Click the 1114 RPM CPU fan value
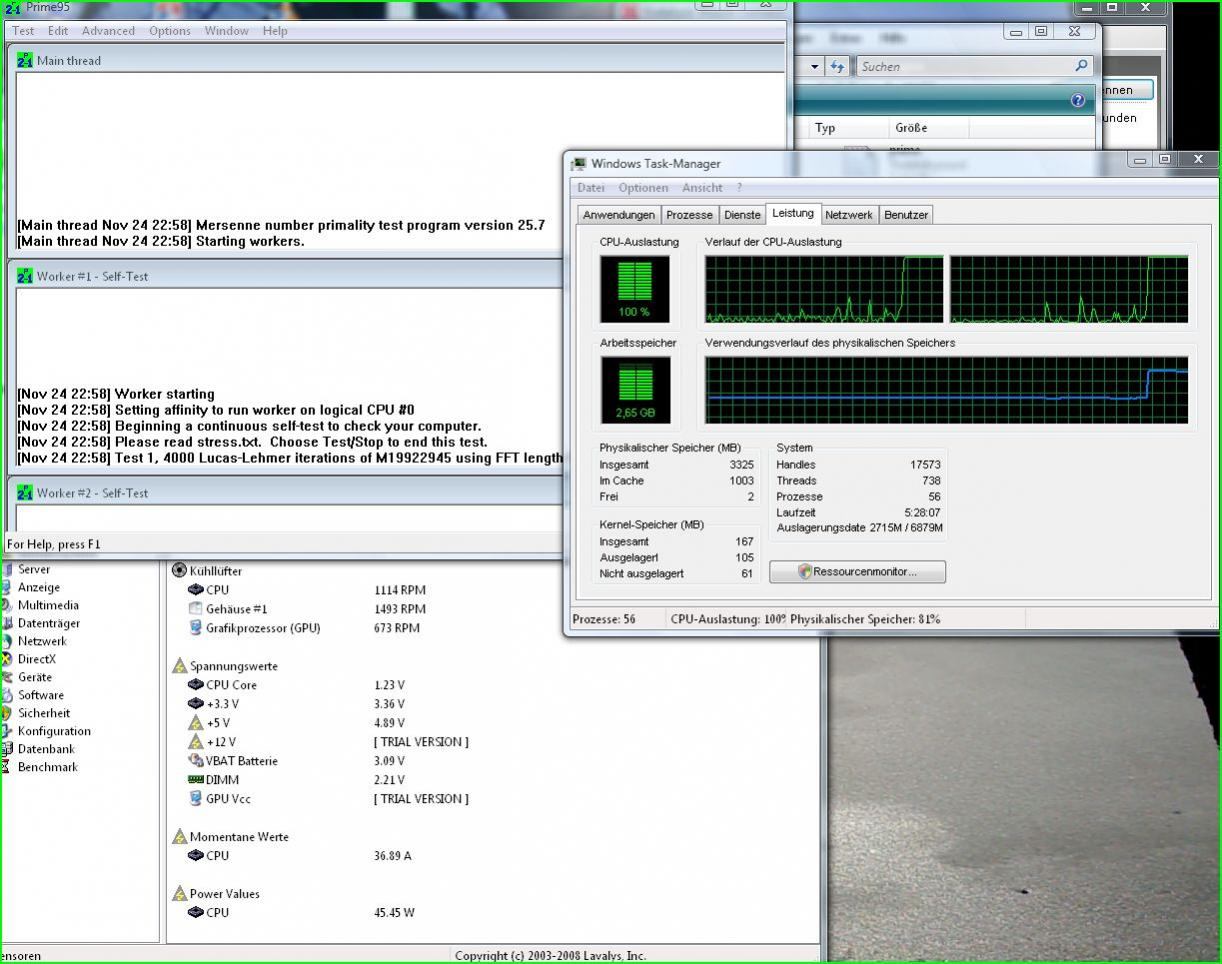Viewport: 1222px width, 964px height. pos(400,590)
